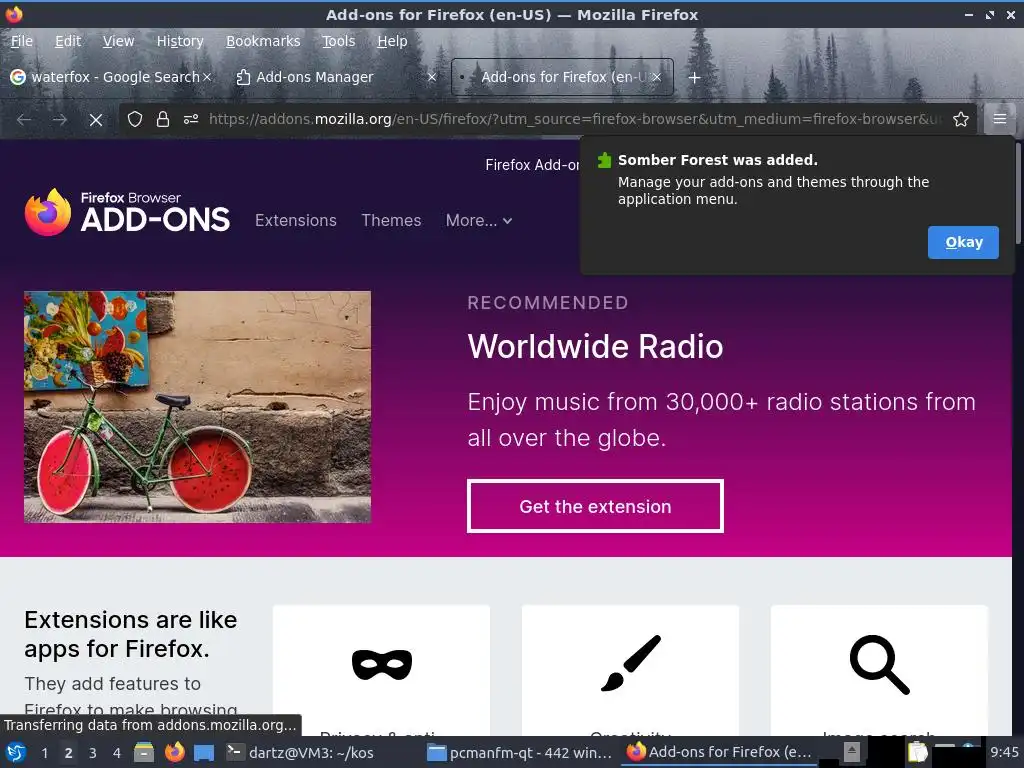Click Get the extension button
This screenshot has width=1024, height=768.
[595, 506]
